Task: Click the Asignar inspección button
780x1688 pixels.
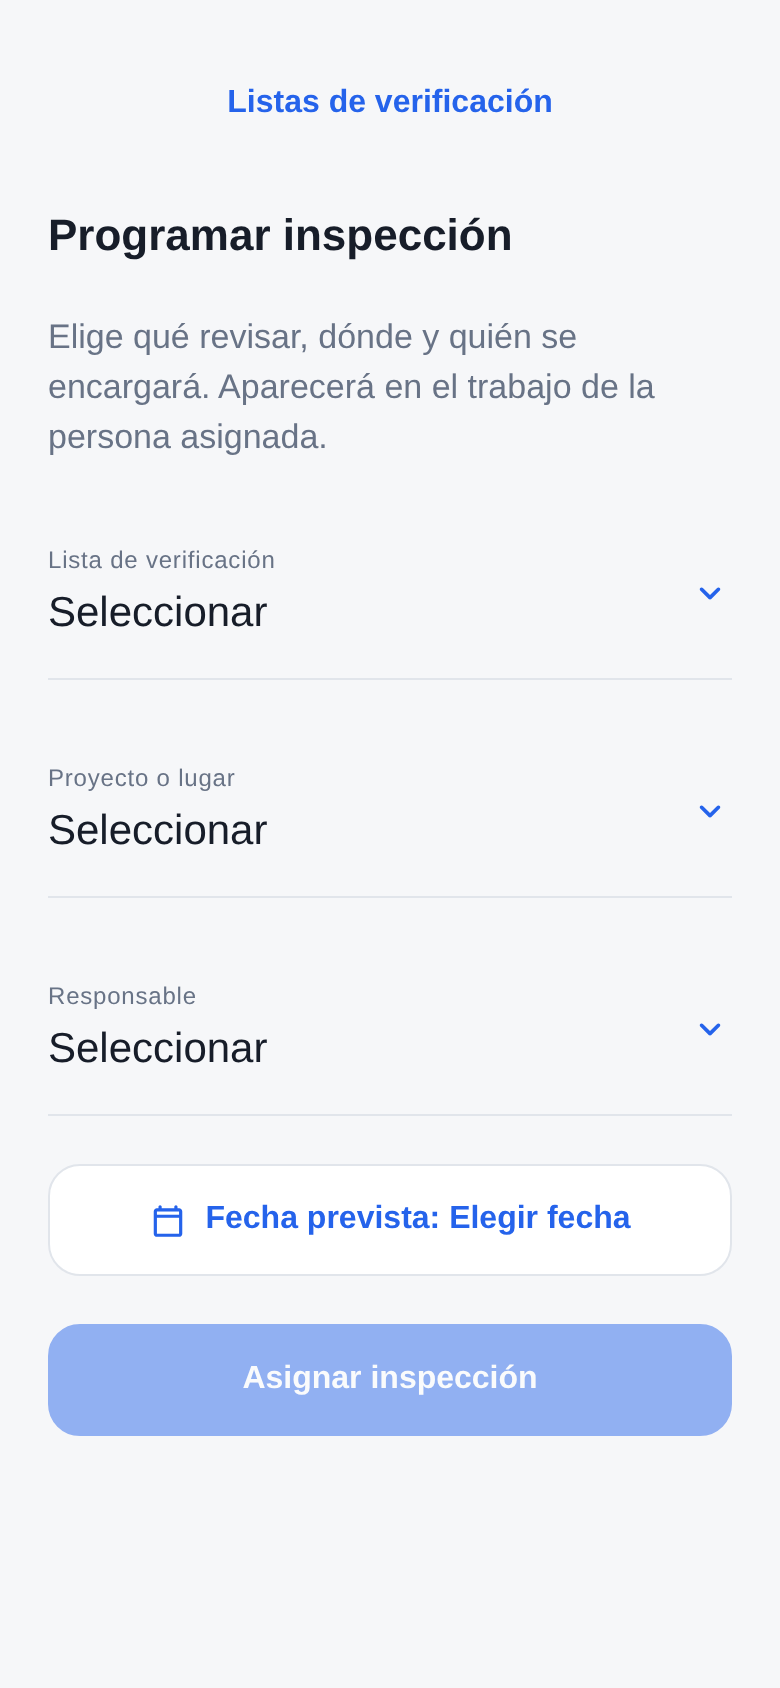Action: [x=390, y=1380]
